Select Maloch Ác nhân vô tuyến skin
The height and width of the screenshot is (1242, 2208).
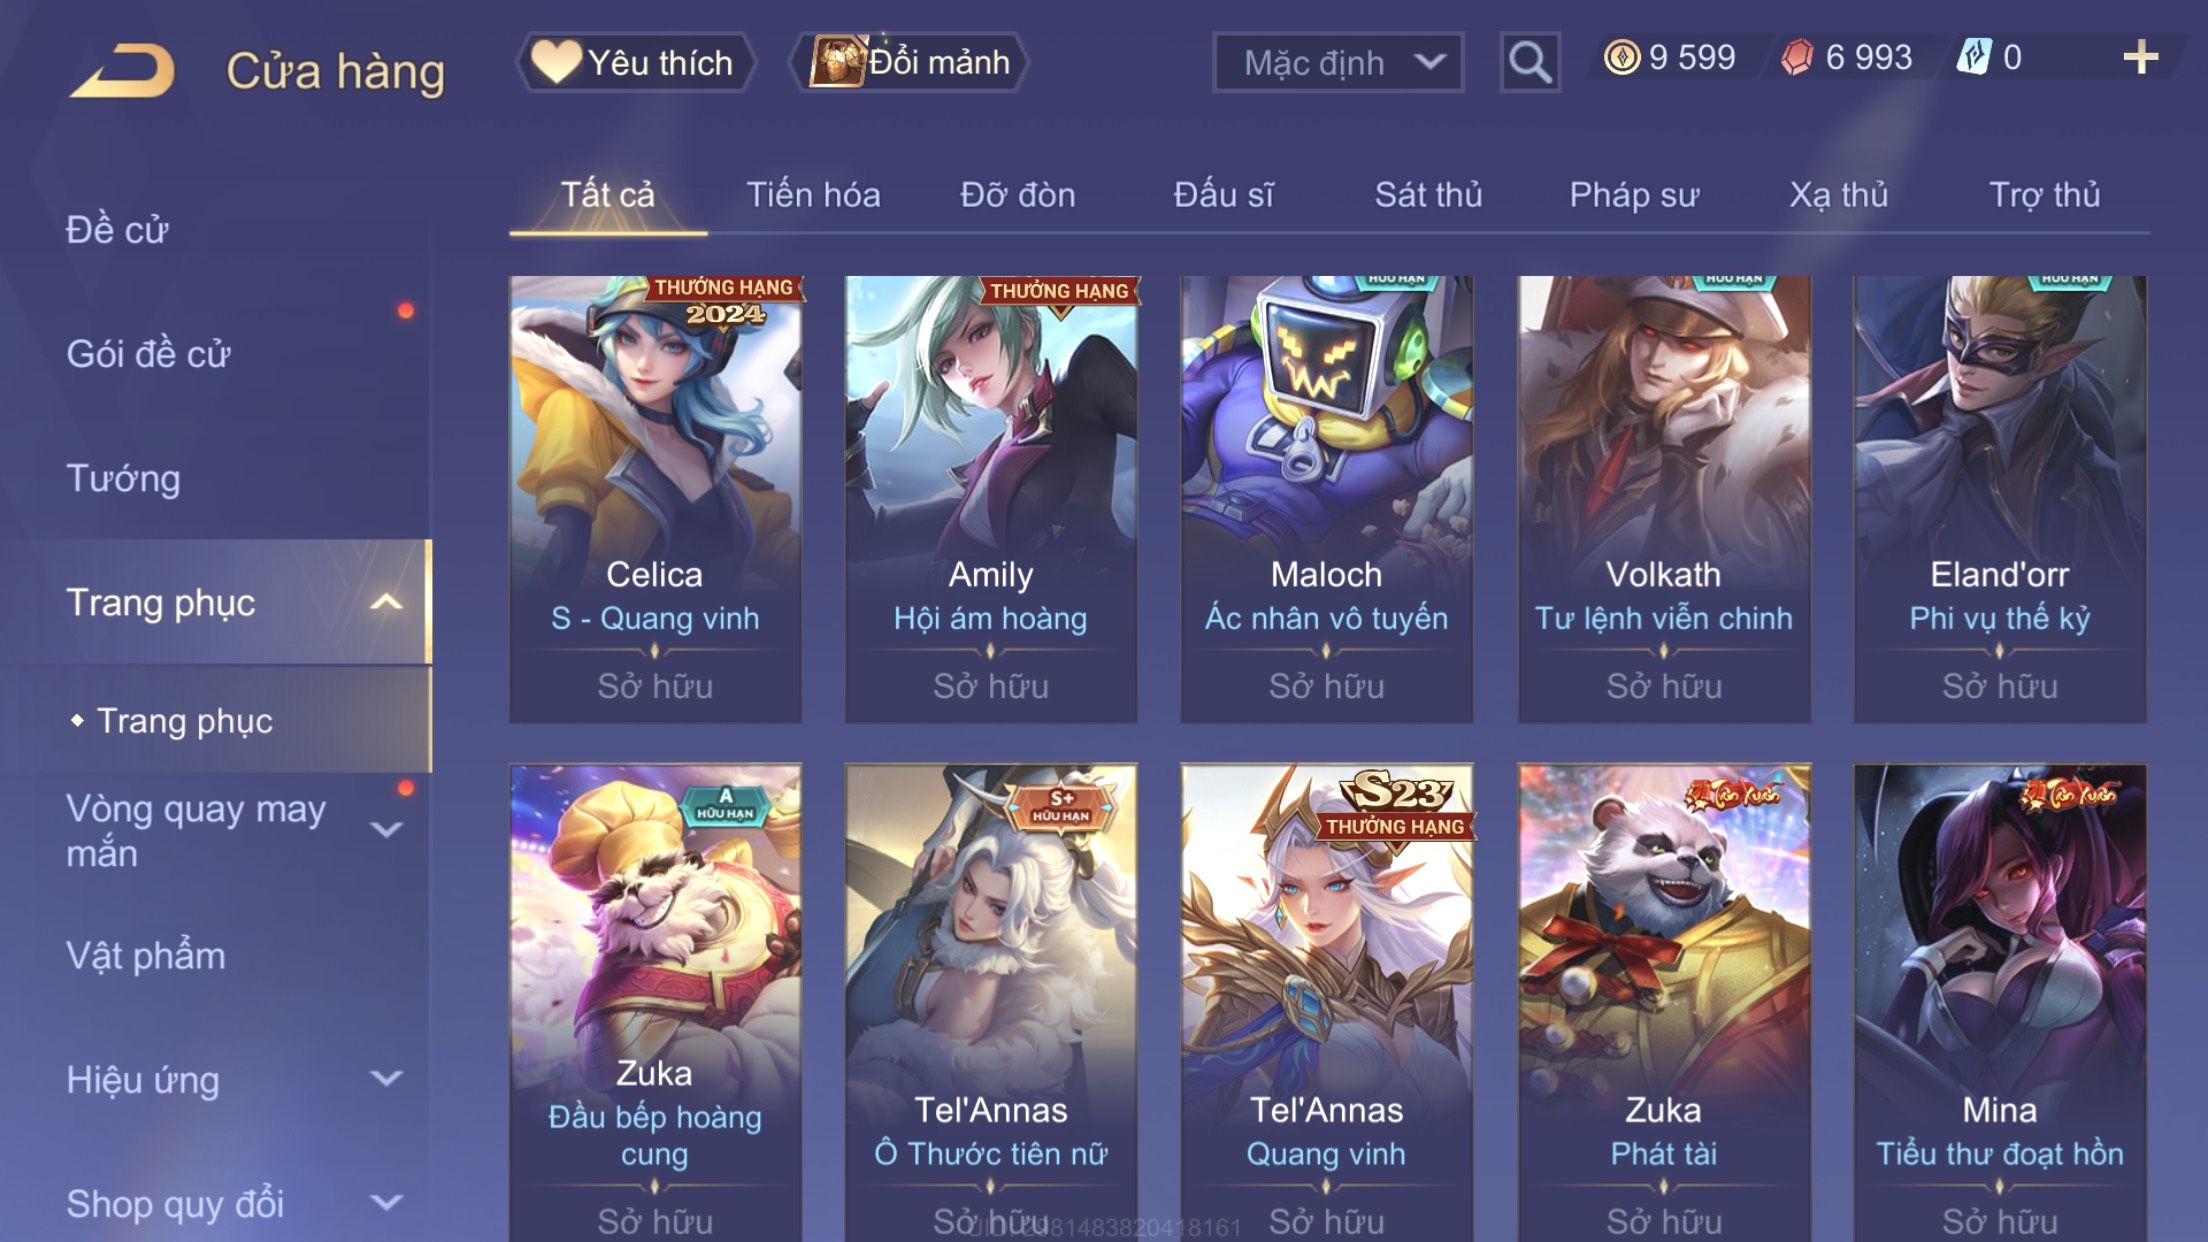(x=1326, y=499)
